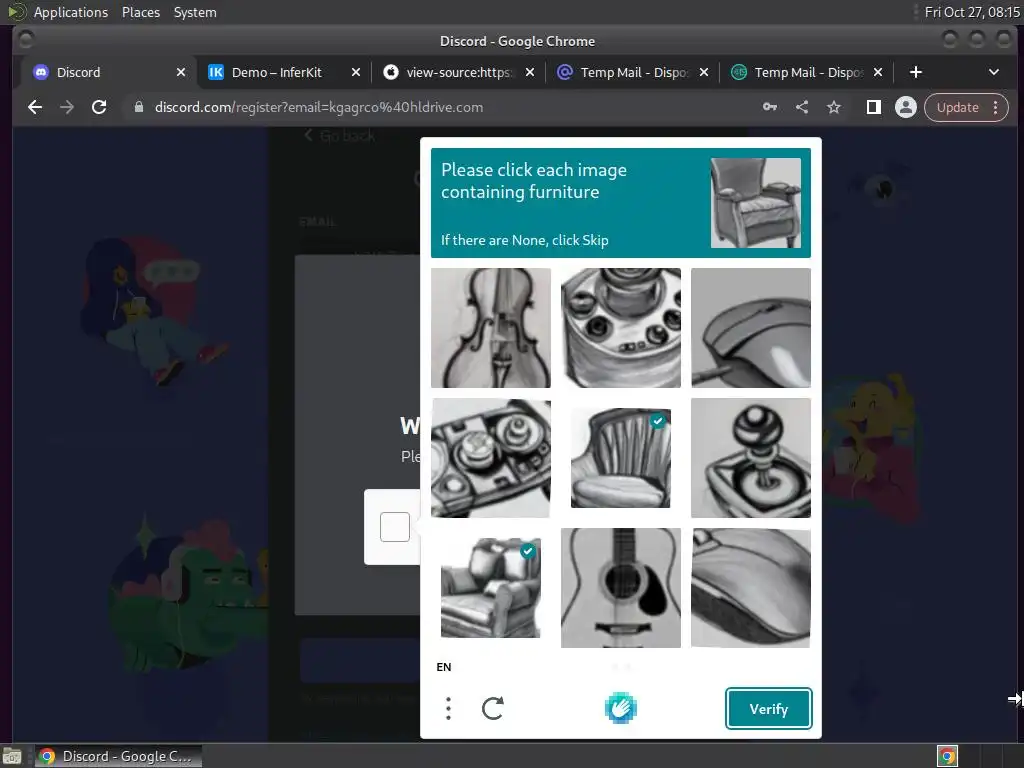Open the Applications menu
Screen dimensions: 1024x768
[x=71, y=12]
